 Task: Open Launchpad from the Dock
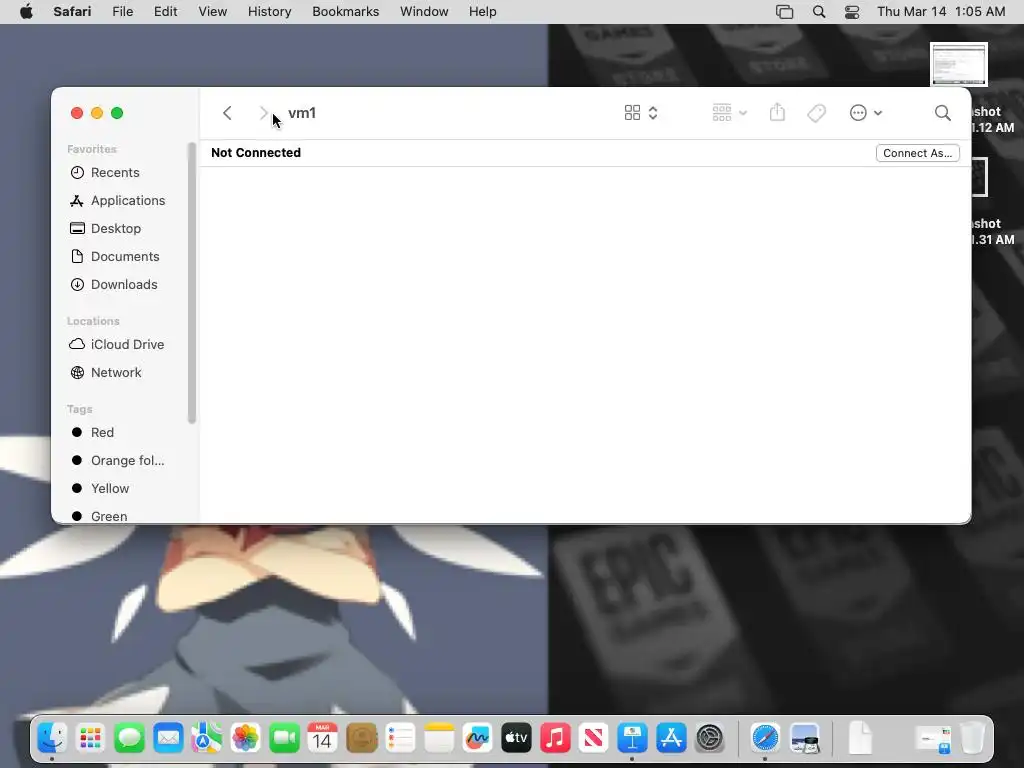click(x=91, y=739)
